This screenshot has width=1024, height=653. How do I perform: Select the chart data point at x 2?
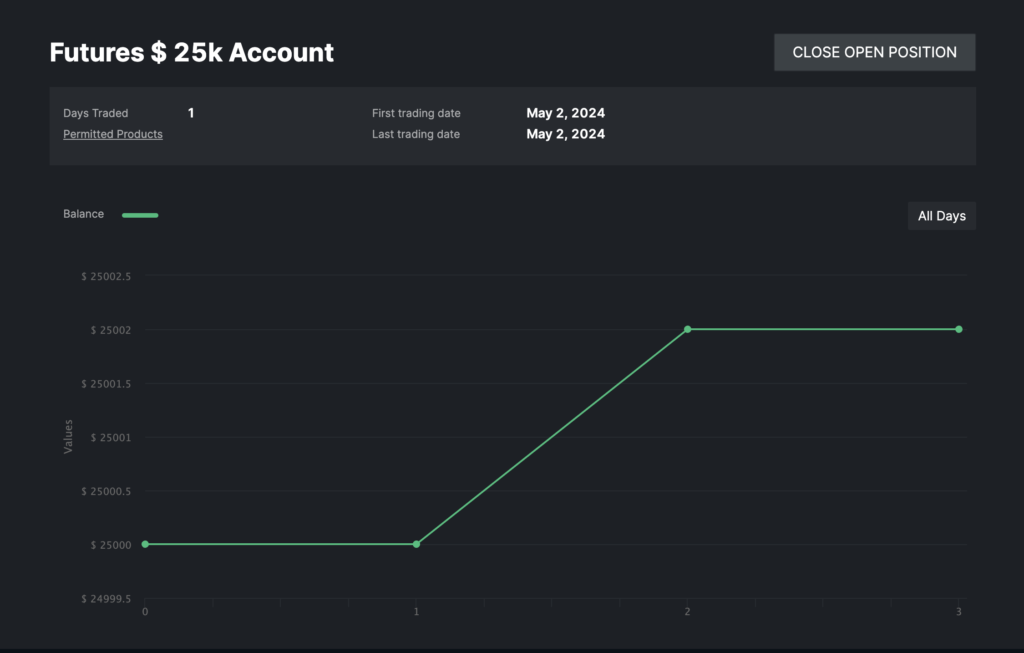coord(688,329)
